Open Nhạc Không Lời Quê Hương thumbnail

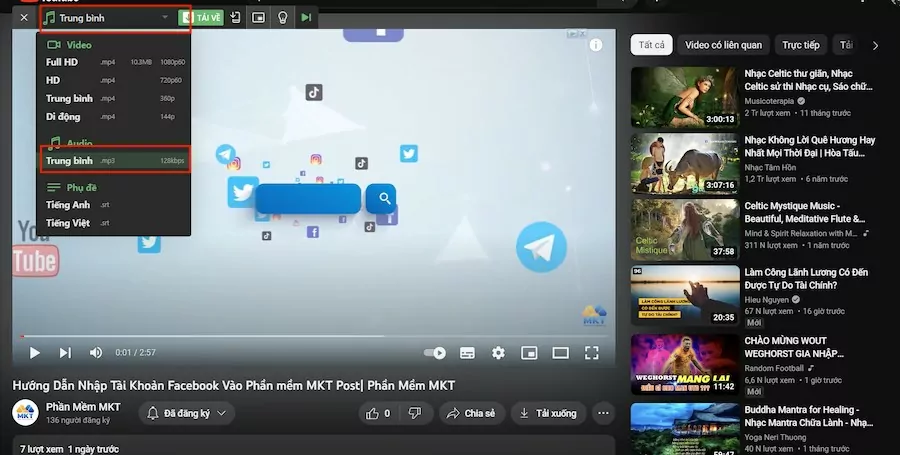[685, 164]
